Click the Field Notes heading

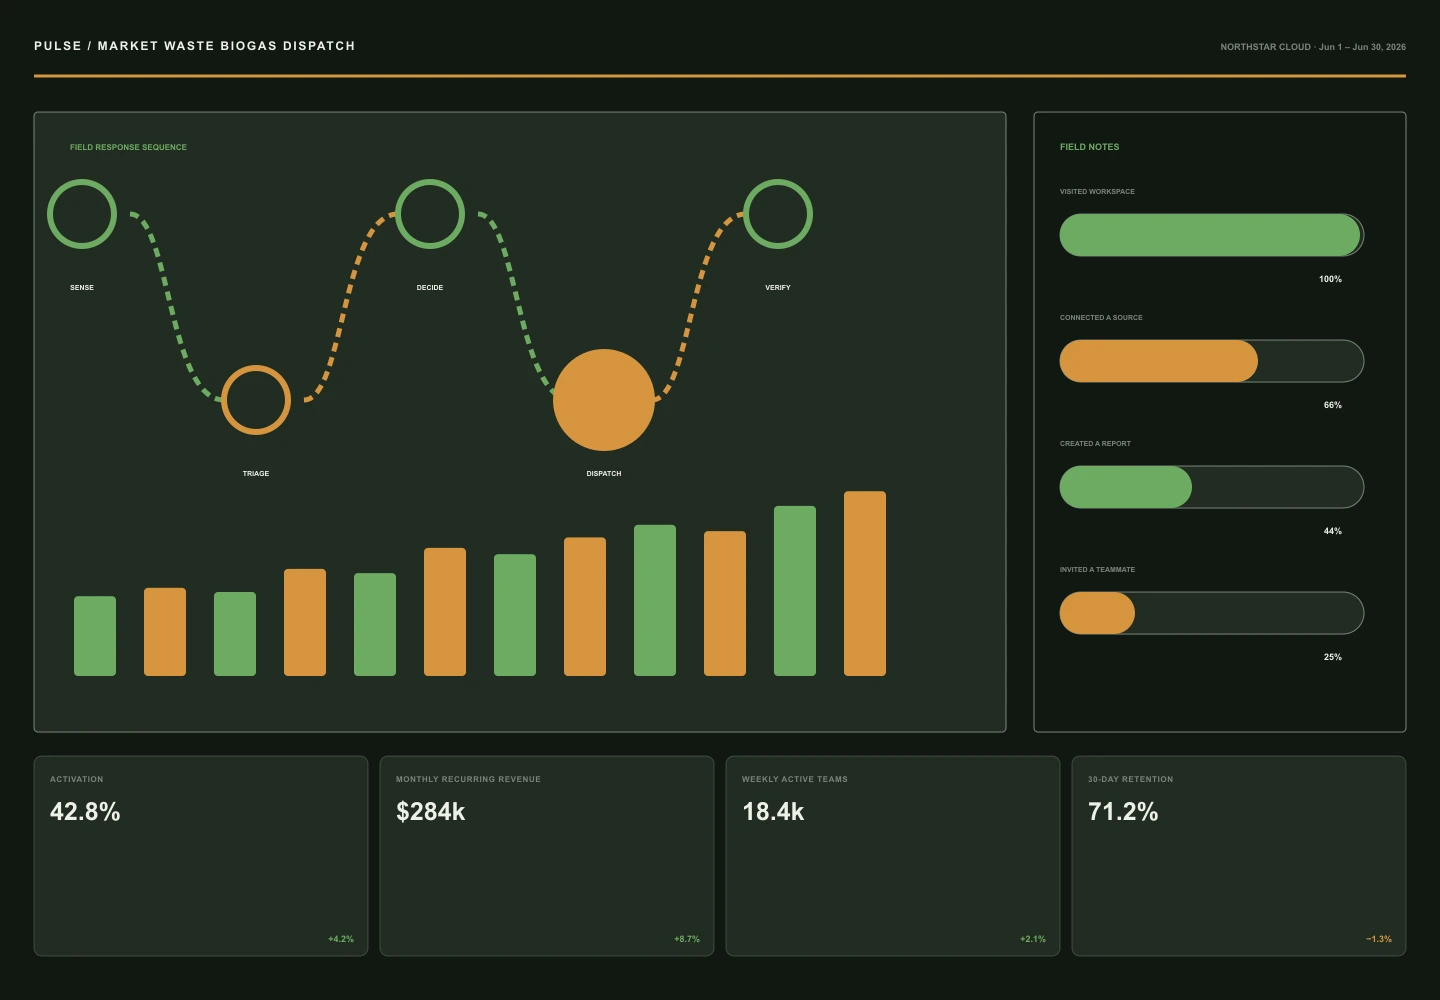(1090, 147)
